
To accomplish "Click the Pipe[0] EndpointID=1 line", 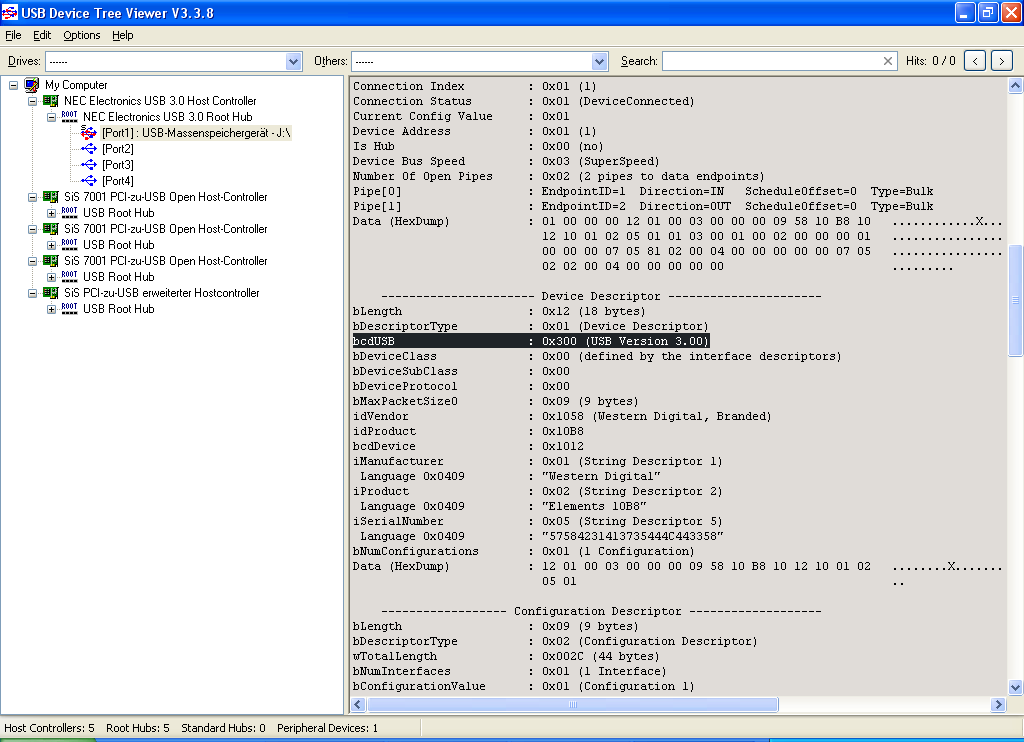I will (643, 191).
